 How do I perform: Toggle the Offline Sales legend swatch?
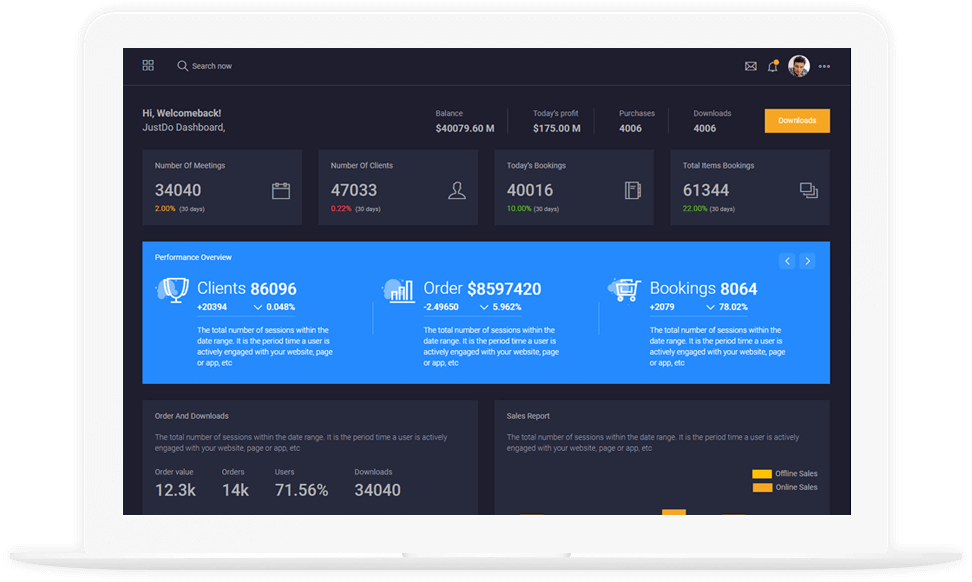click(x=762, y=474)
